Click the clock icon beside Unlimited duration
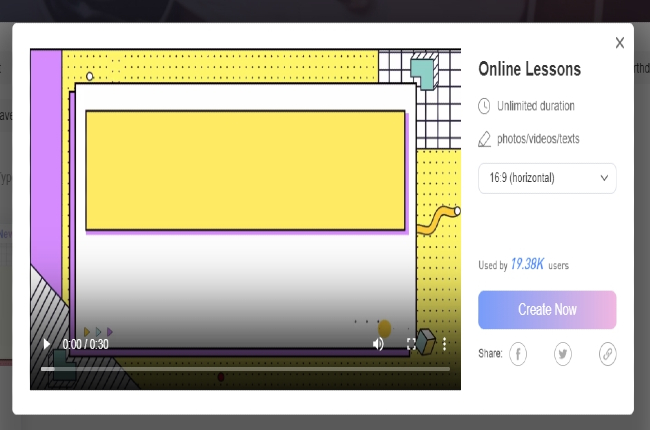Screen dimensions: 650x430 pyautogui.click(x=485, y=106)
